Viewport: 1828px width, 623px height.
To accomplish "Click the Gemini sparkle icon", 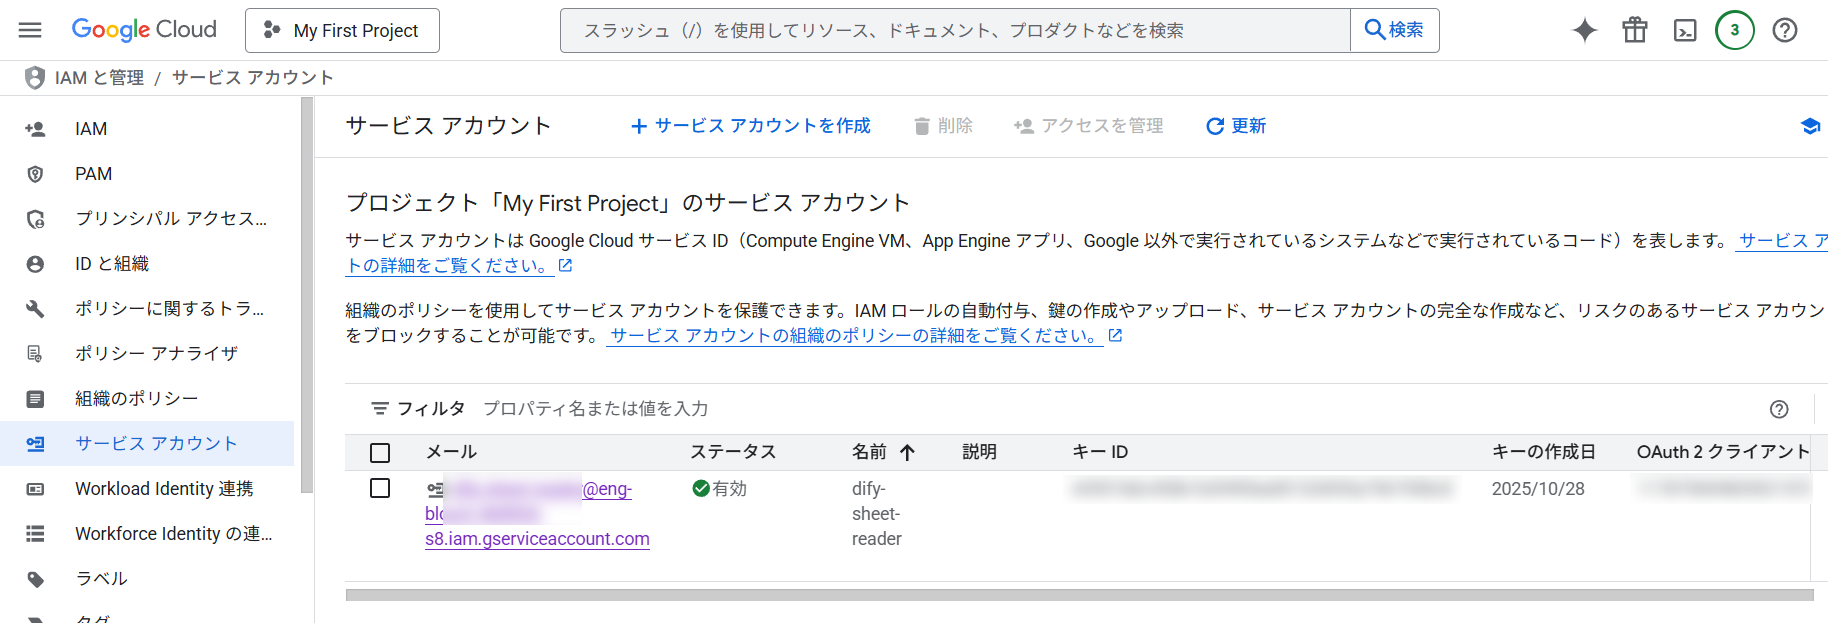I will [x=1584, y=30].
